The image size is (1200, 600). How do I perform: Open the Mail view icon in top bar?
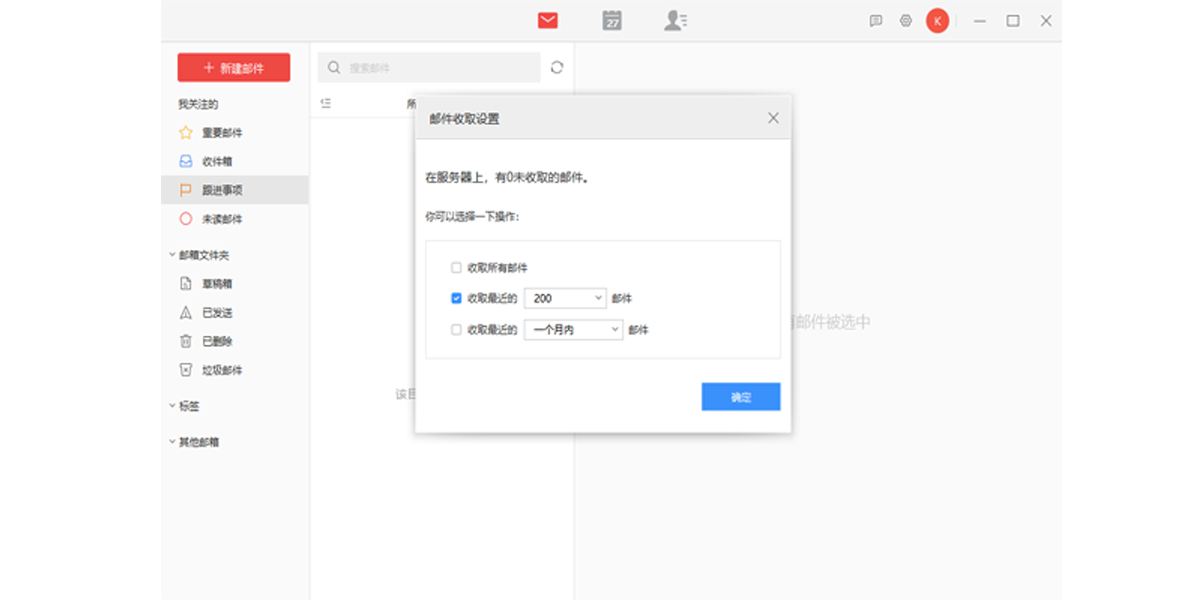[547, 20]
